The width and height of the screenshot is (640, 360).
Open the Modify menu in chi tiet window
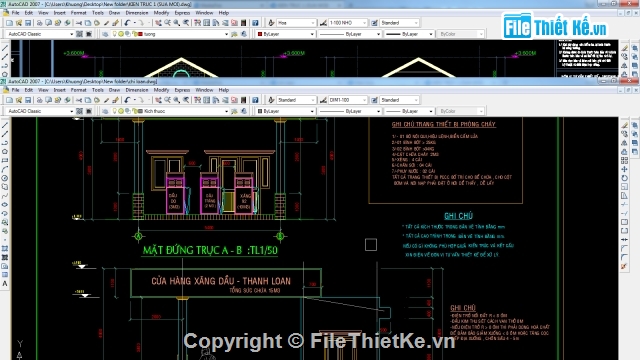pyautogui.click(x=161, y=90)
